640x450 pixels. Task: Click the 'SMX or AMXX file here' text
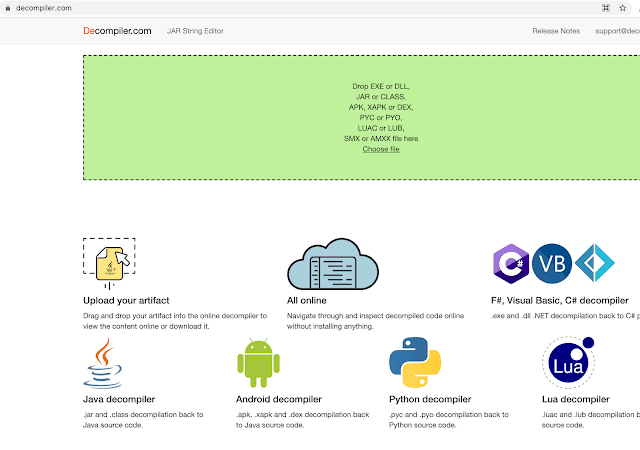(x=381, y=139)
